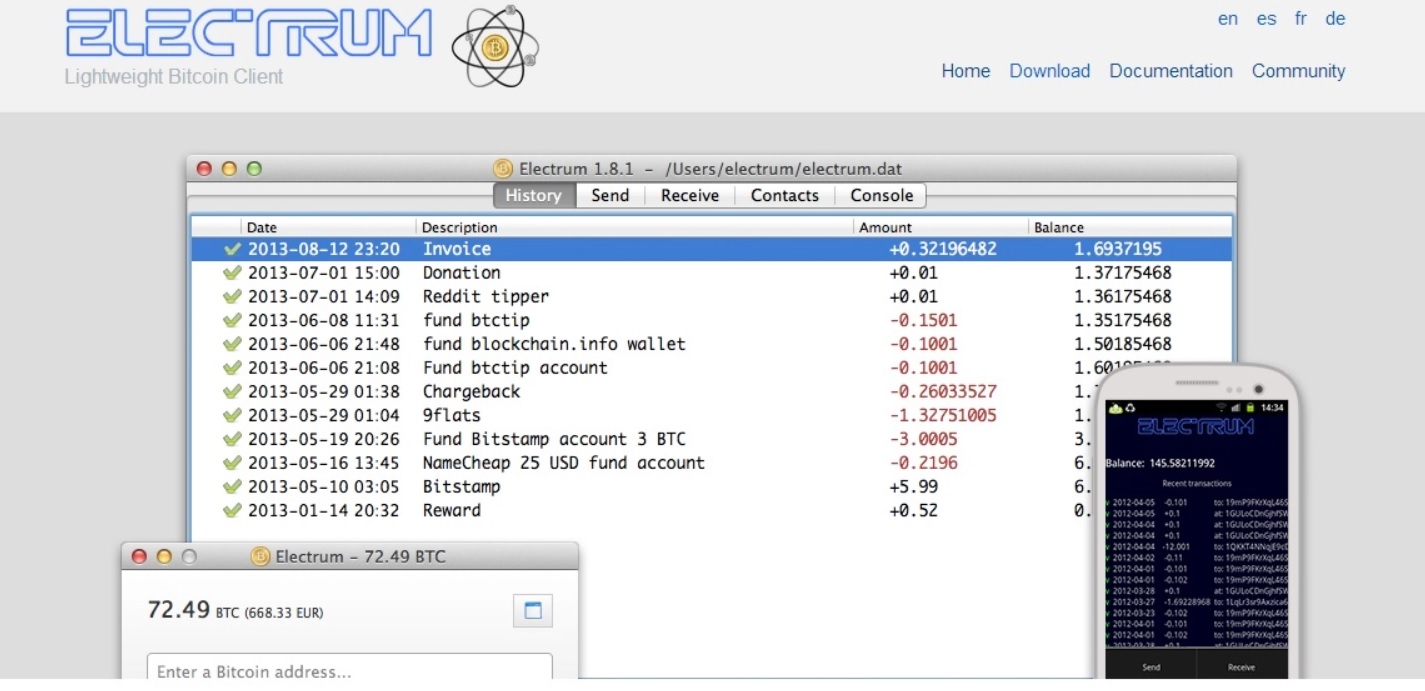Click the Bitcoin atom logo icon
The width and height of the screenshot is (1425, 691).
click(x=495, y=46)
